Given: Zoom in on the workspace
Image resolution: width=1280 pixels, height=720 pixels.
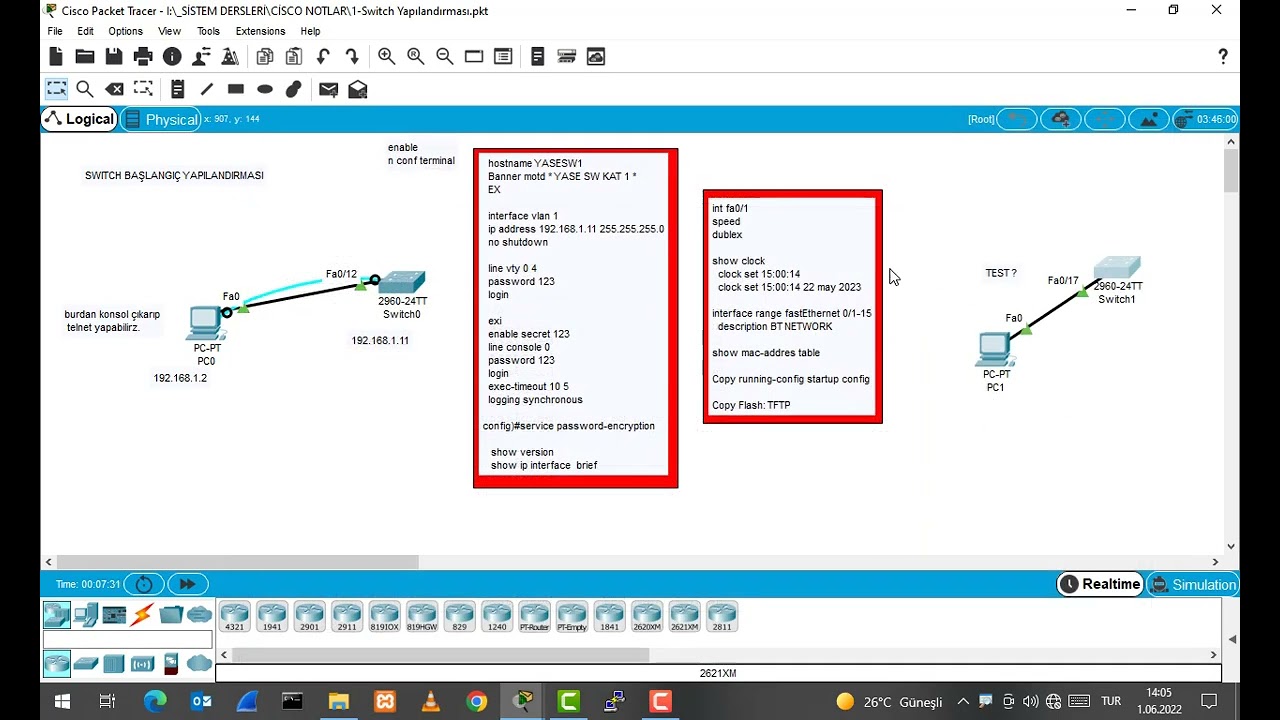Looking at the screenshot, I should click(387, 57).
